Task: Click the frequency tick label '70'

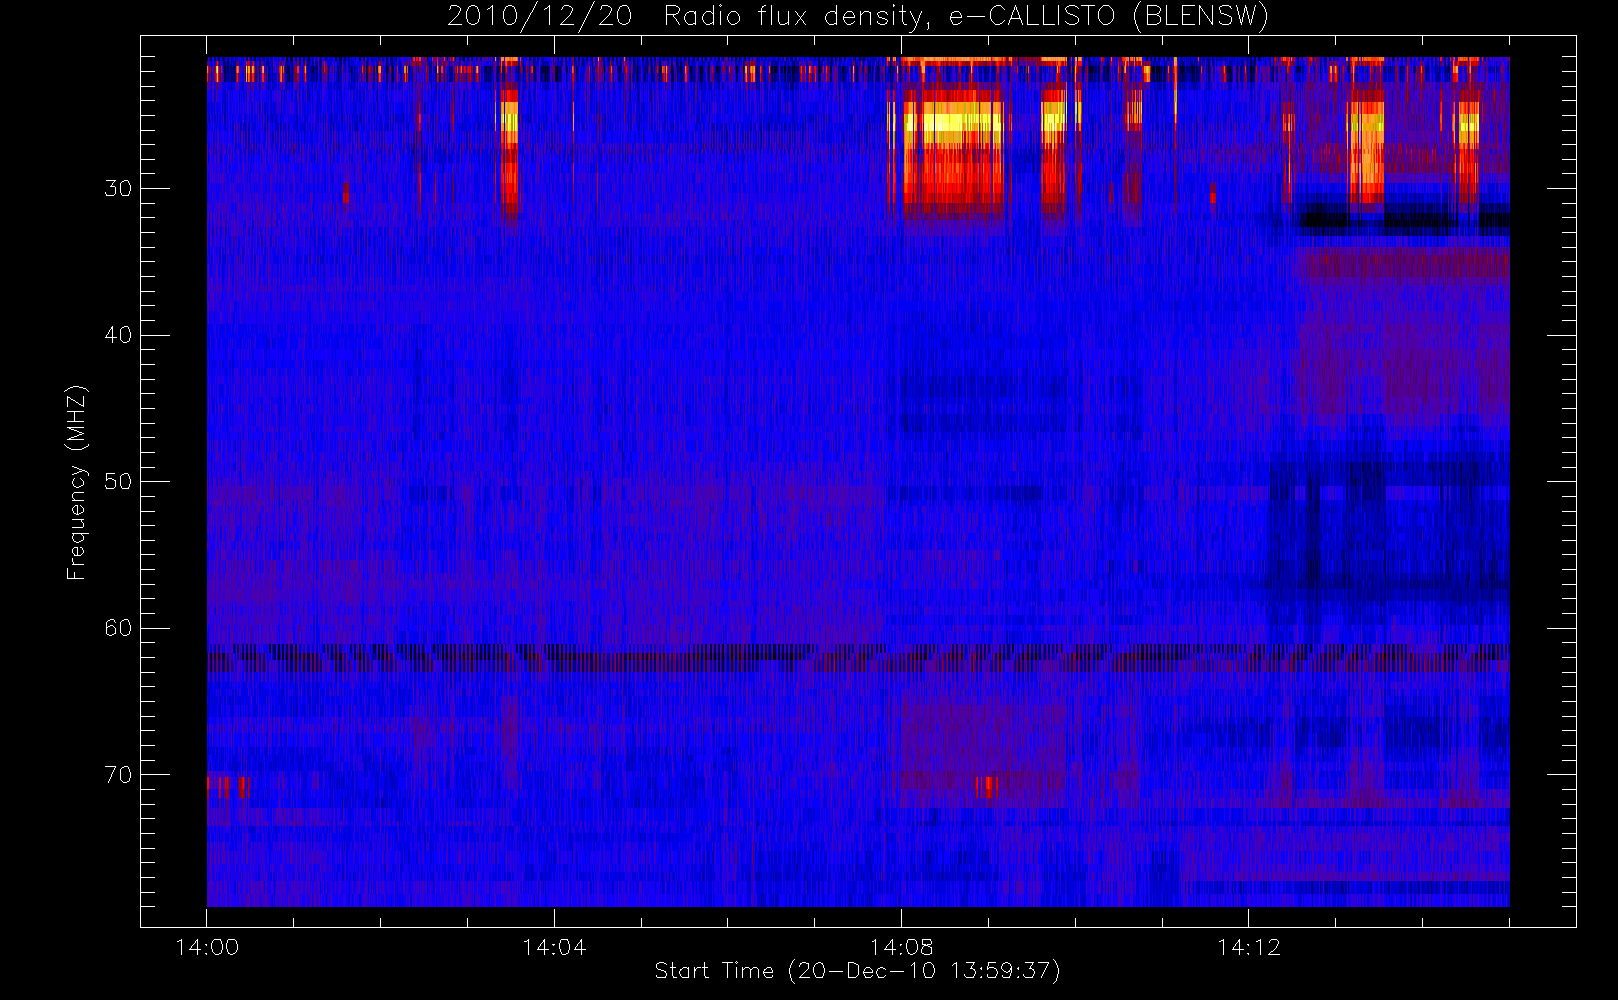Action: (x=118, y=775)
